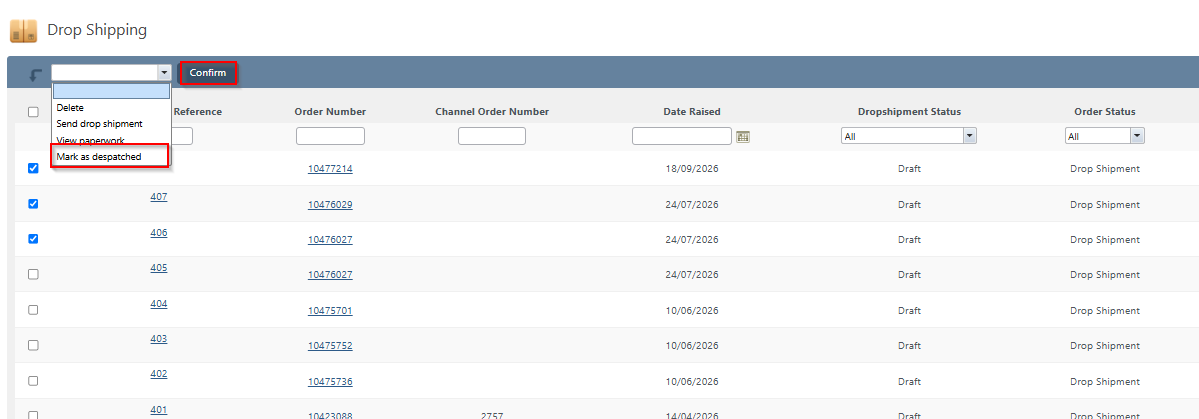Open order number 10476029 link
1199x419 pixels.
(x=330, y=205)
